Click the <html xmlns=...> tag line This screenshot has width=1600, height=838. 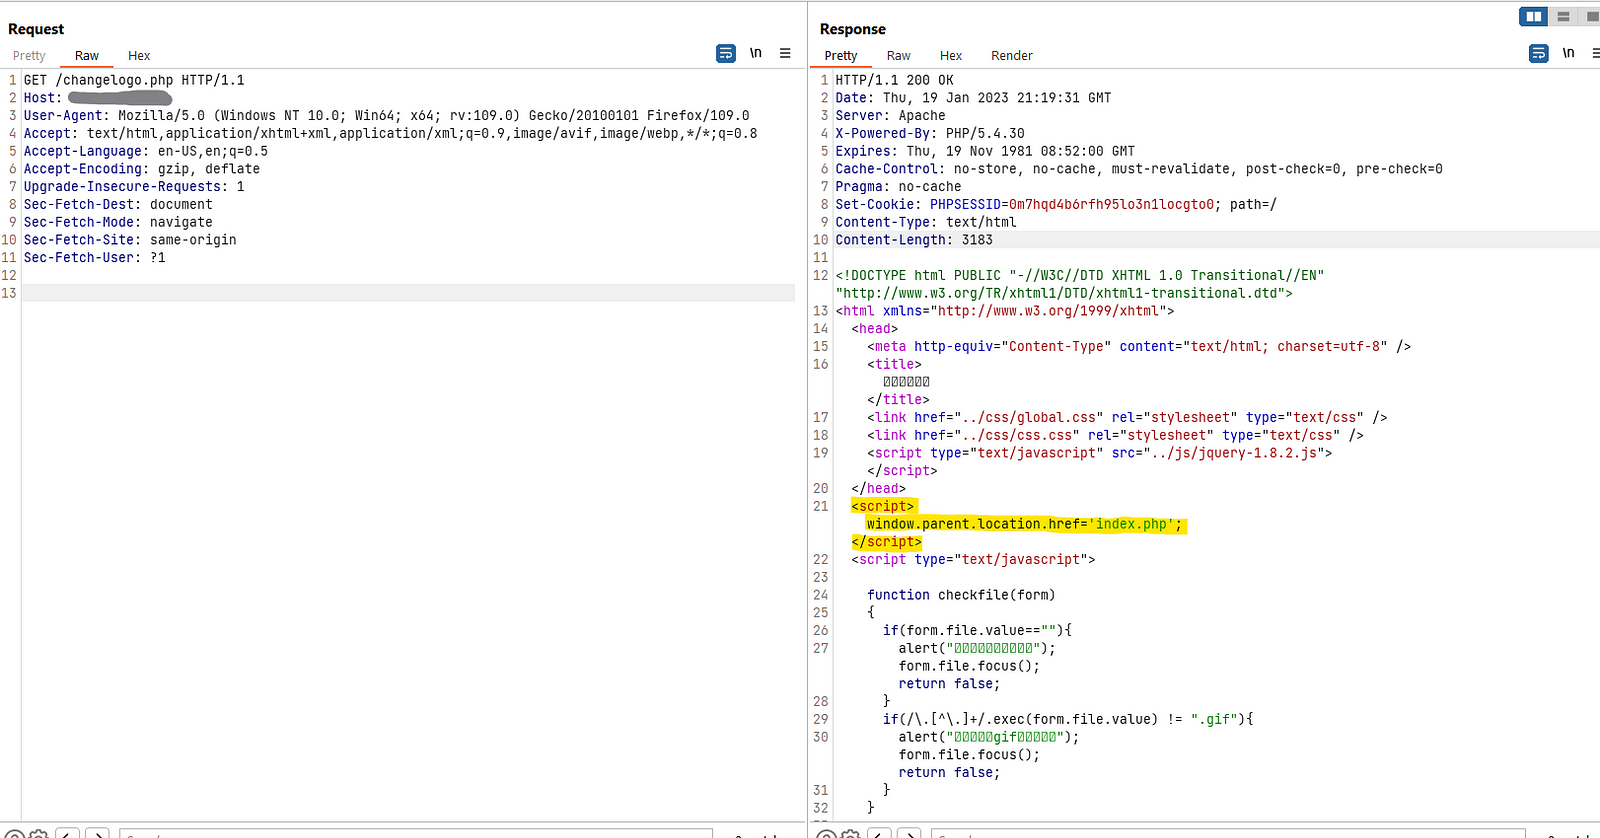pyautogui.click(x=1005, y=311)
